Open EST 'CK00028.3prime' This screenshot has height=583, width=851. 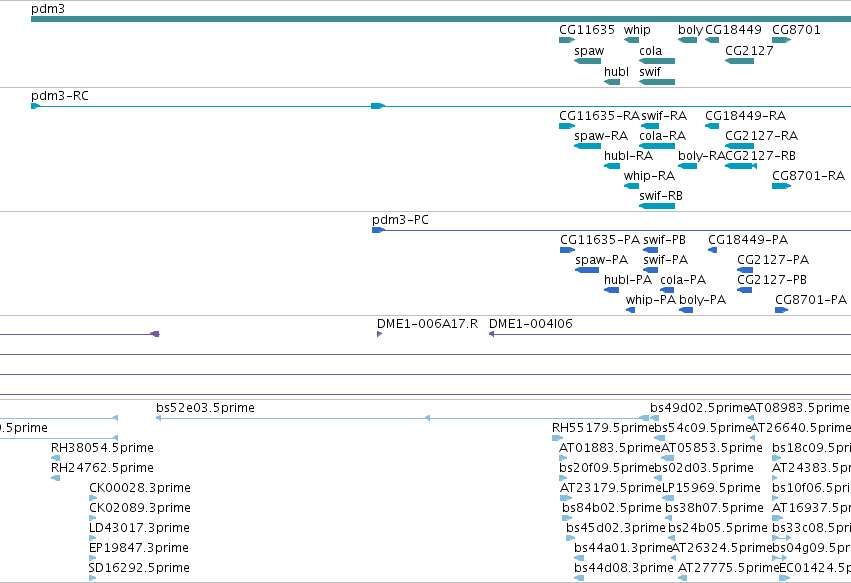point(140,489)
